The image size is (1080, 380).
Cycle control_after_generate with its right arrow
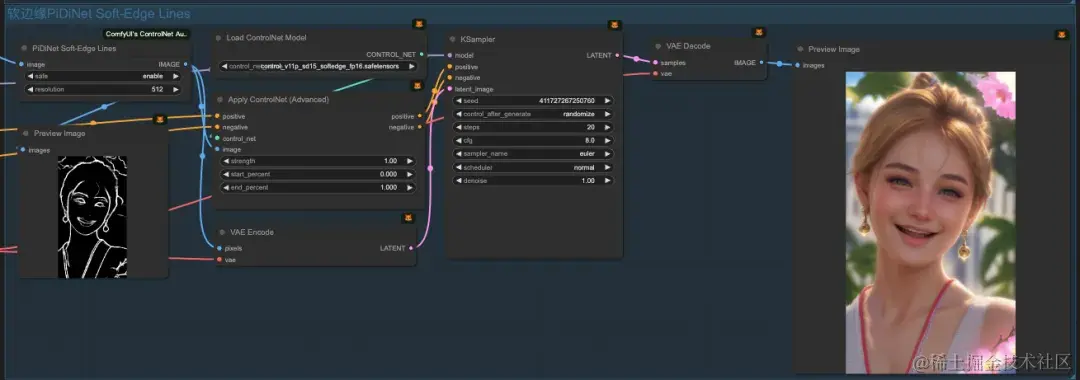click(x=607, y=114)
